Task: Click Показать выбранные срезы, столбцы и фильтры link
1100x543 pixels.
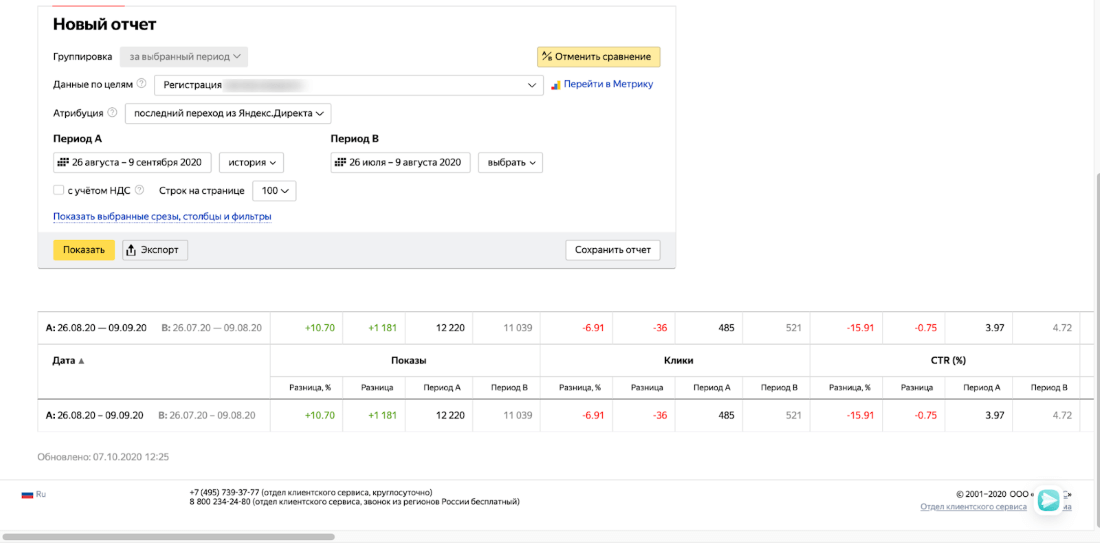Action: point(162,217)
